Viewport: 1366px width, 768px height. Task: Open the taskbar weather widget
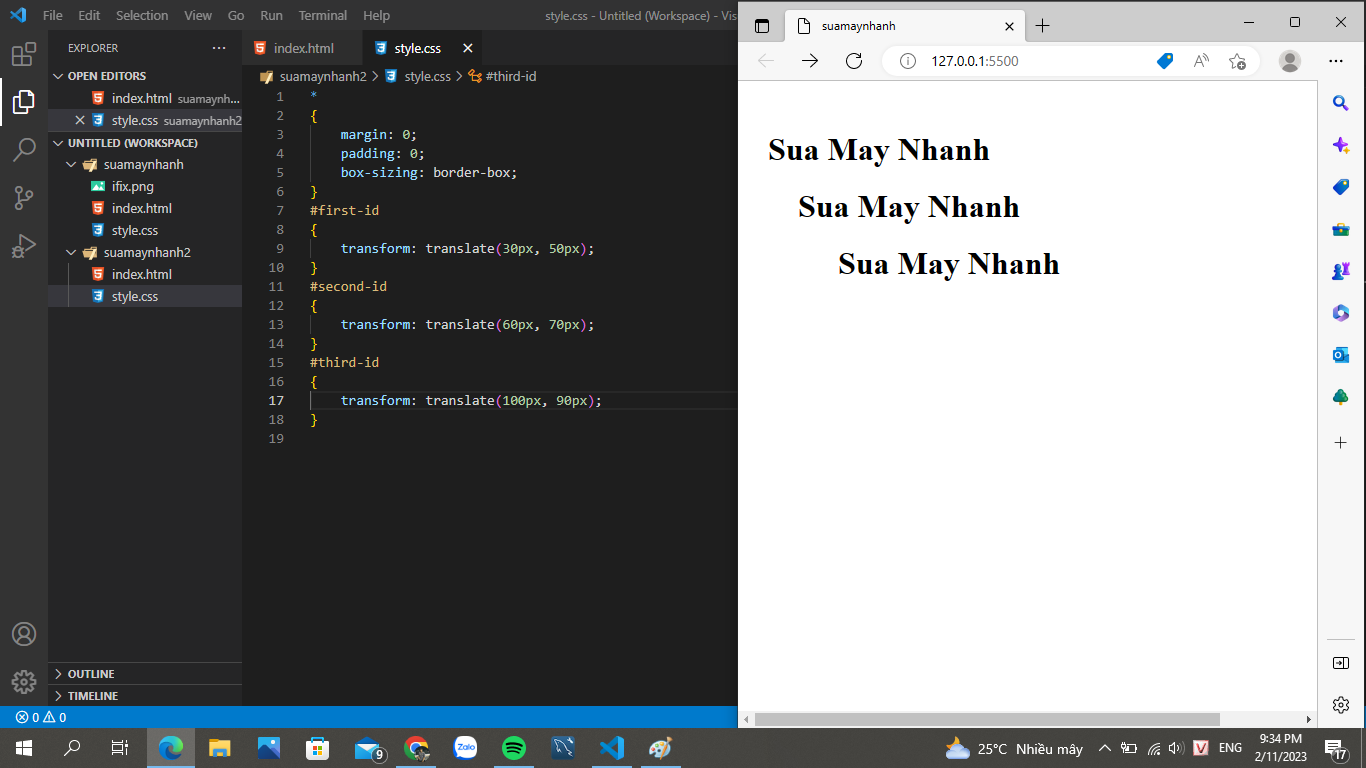coord(1014,748)
